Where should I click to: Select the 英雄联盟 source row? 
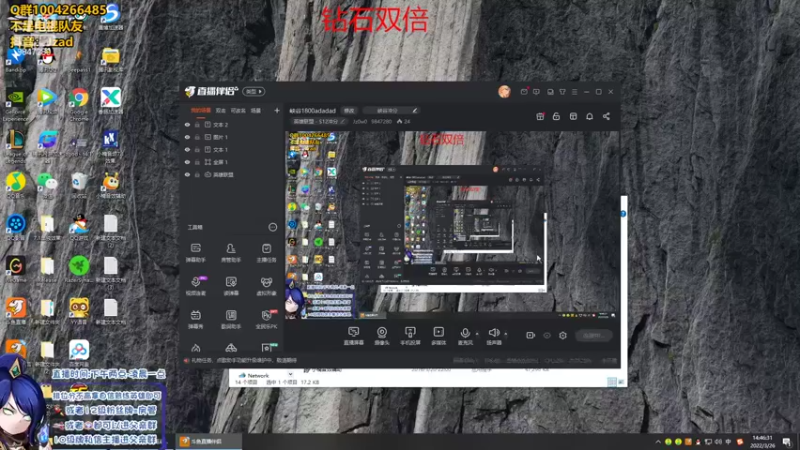click(232, 174)
